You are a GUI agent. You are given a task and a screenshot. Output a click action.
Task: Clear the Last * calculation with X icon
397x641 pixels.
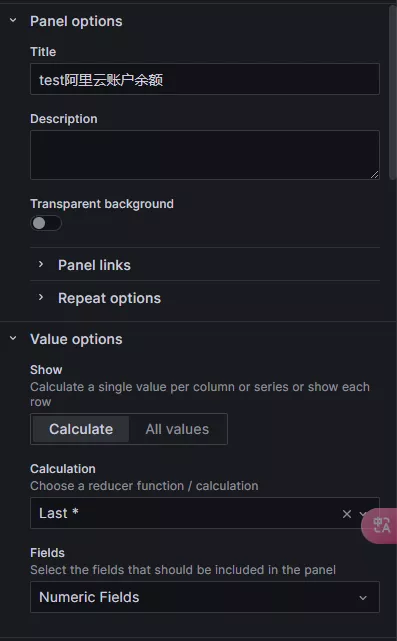(347, 513)
